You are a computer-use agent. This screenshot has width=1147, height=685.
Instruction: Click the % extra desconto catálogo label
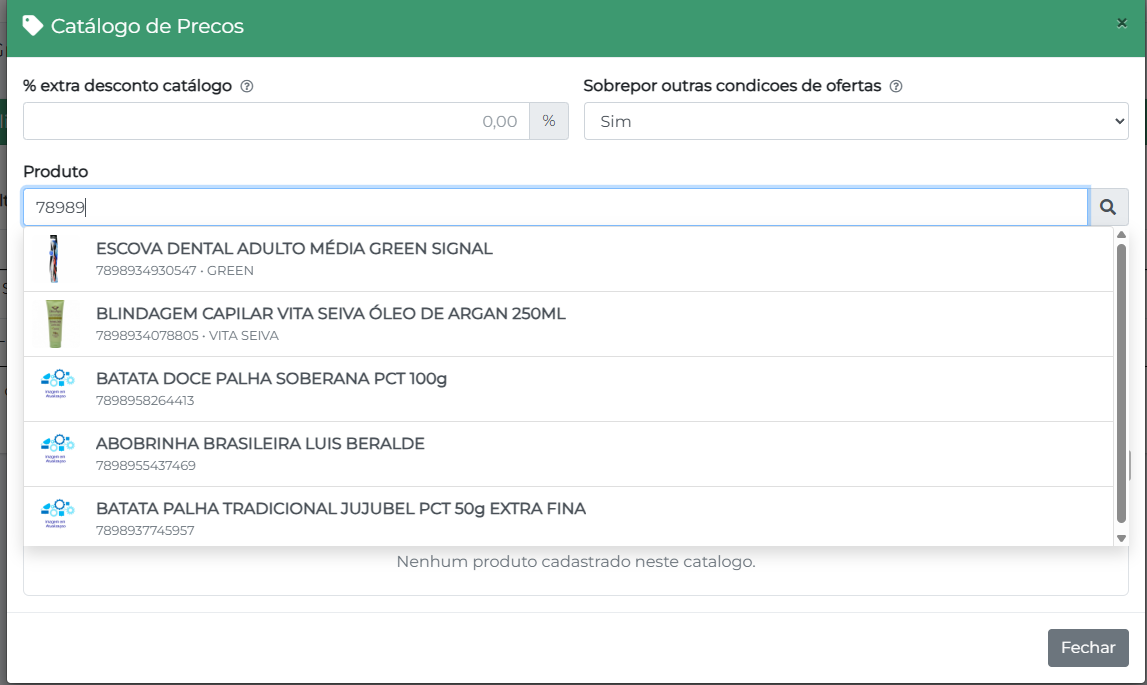[x=127, y=86]
